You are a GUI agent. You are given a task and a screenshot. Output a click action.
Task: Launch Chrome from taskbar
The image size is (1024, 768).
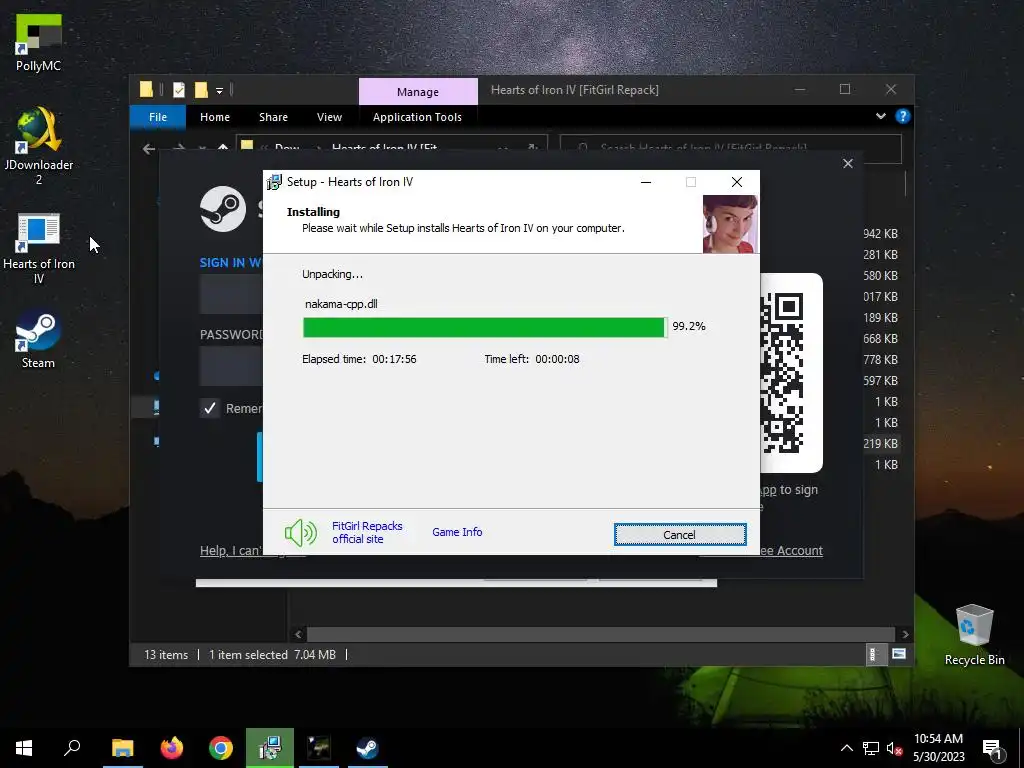(221, 748)
